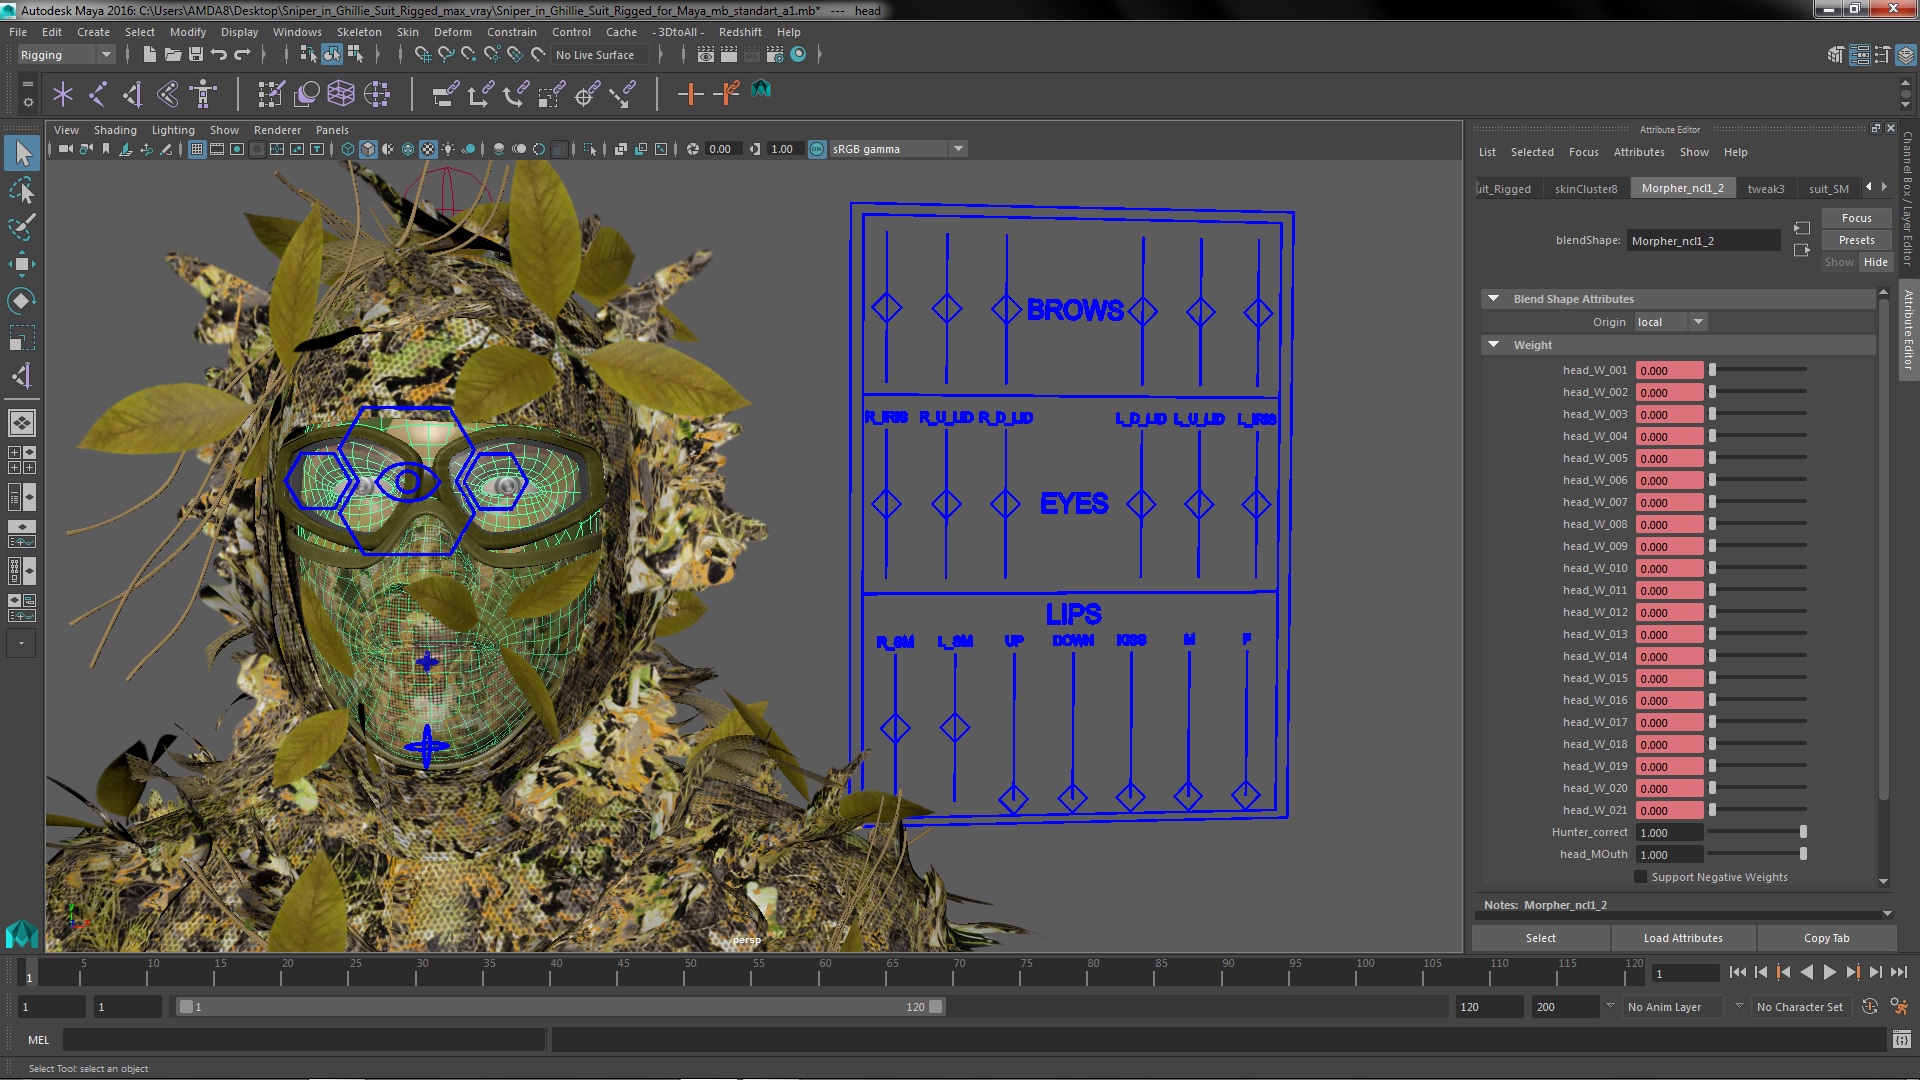Toggle use all lights in viewport
Viewport: 1920px width, 1080px height.
coord(448,149)
